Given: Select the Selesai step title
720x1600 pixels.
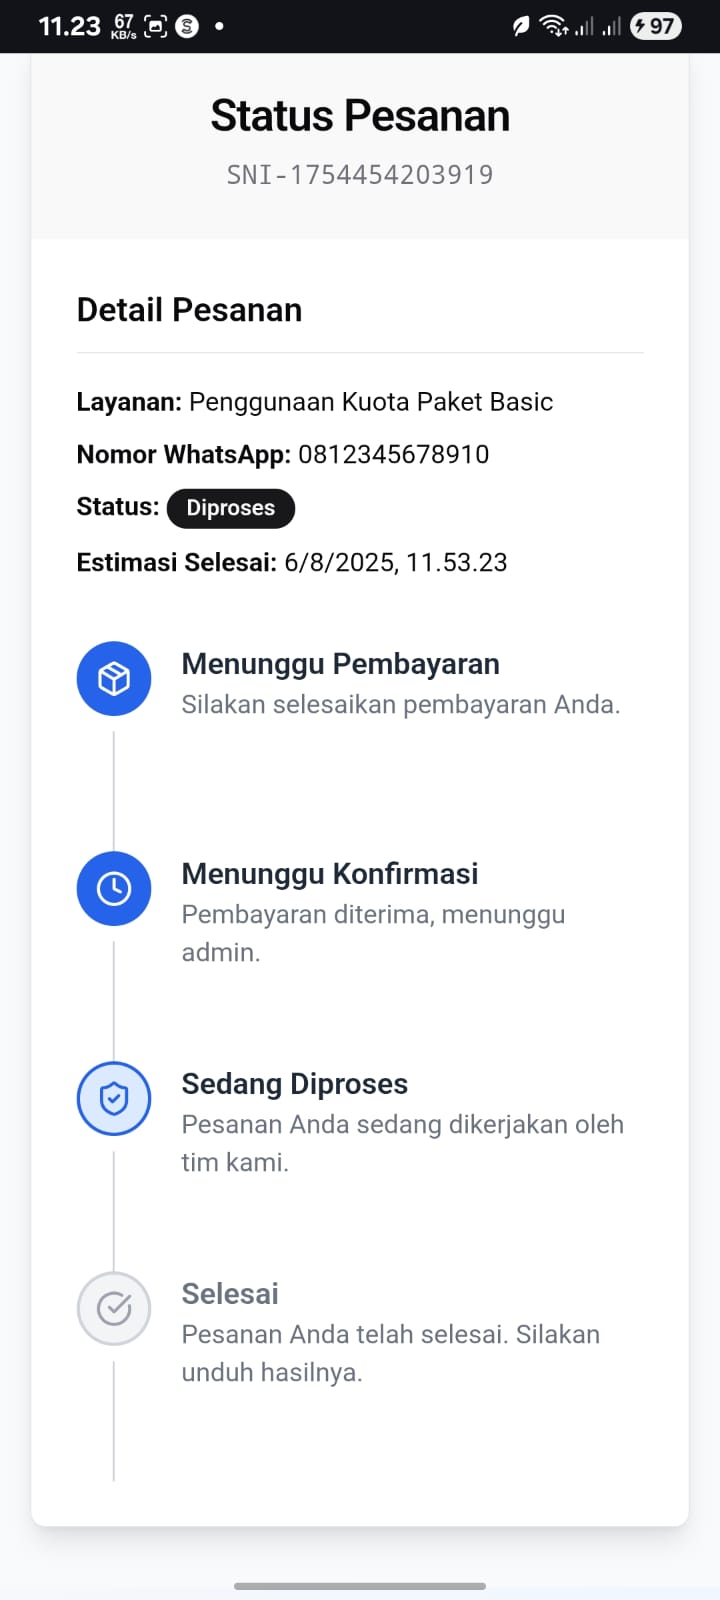Looking at the screenshot, I should (230, 1294).
